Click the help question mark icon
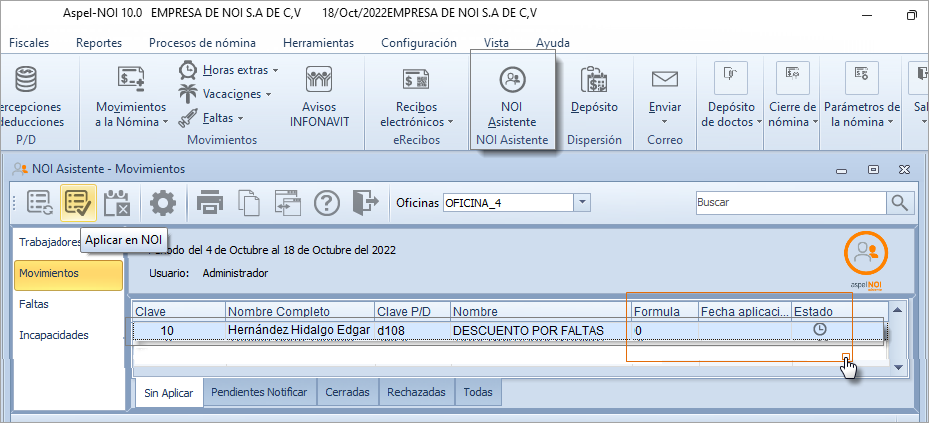This screenshot has width=929, height=423. [x=328, y=203]
